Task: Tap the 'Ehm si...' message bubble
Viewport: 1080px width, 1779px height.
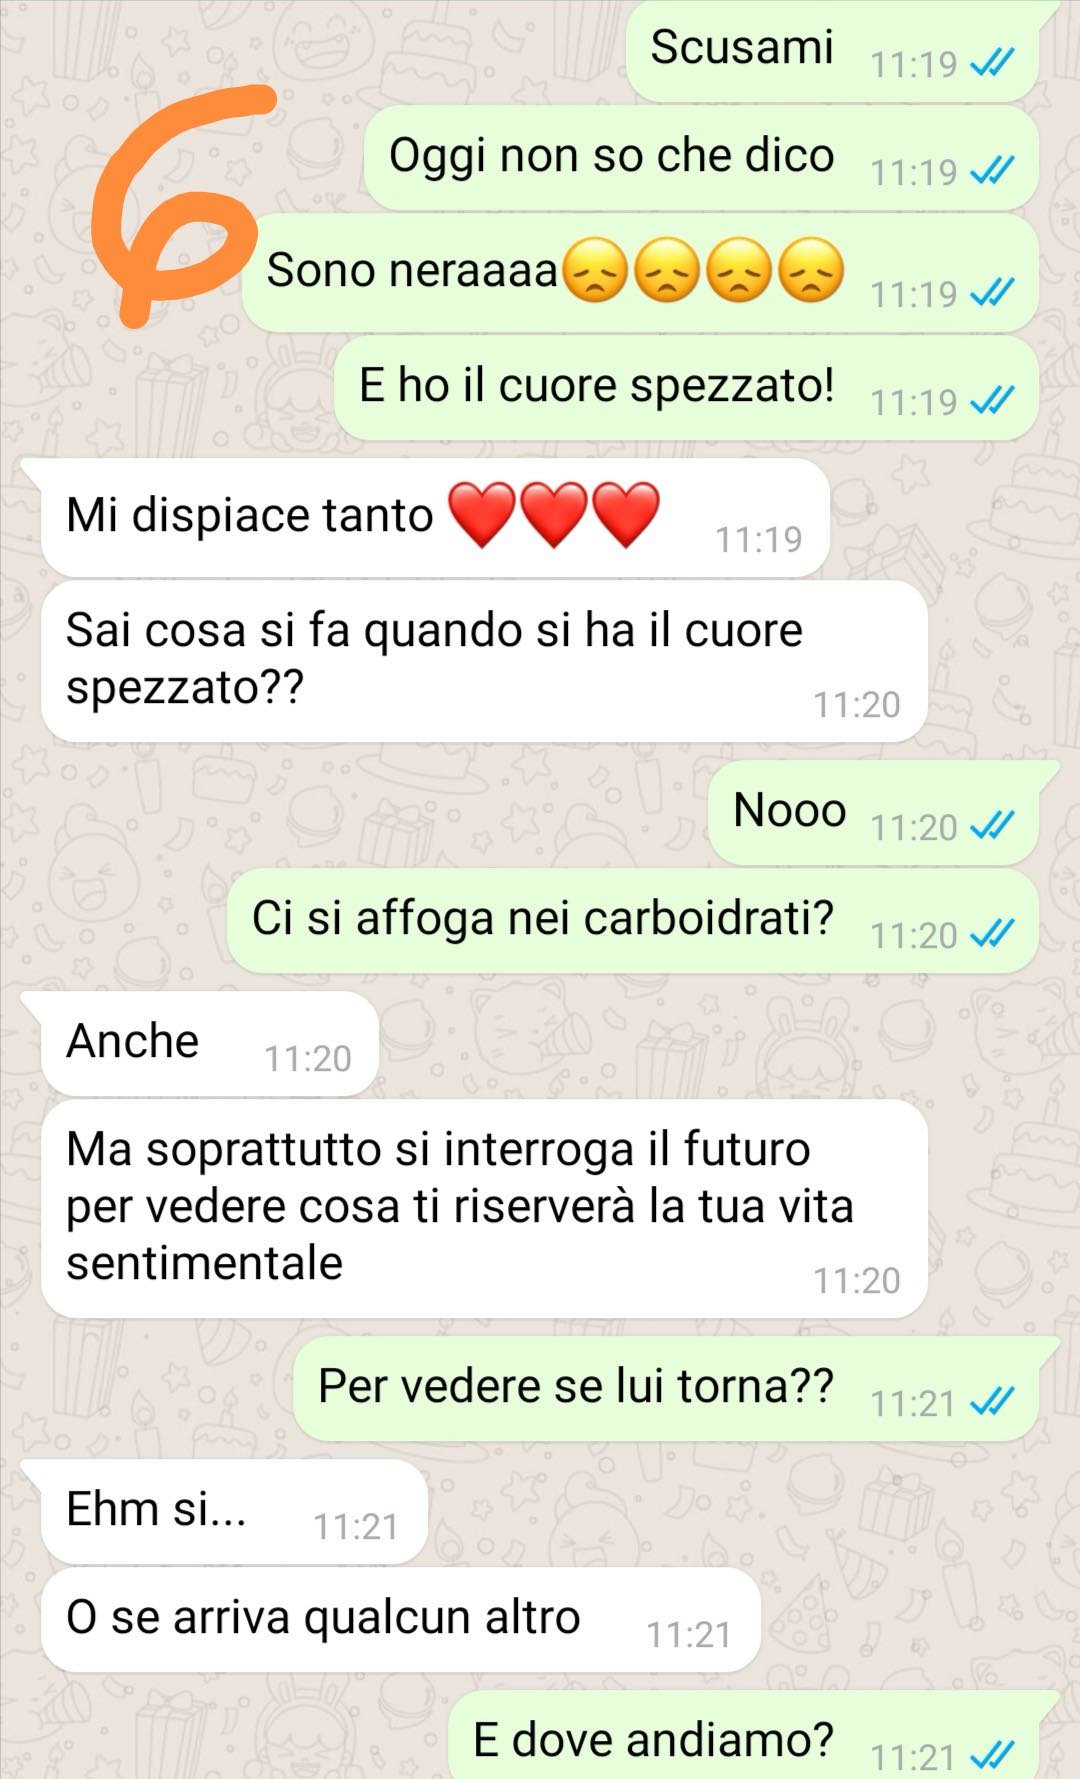Action: (x=233, y=1511)
